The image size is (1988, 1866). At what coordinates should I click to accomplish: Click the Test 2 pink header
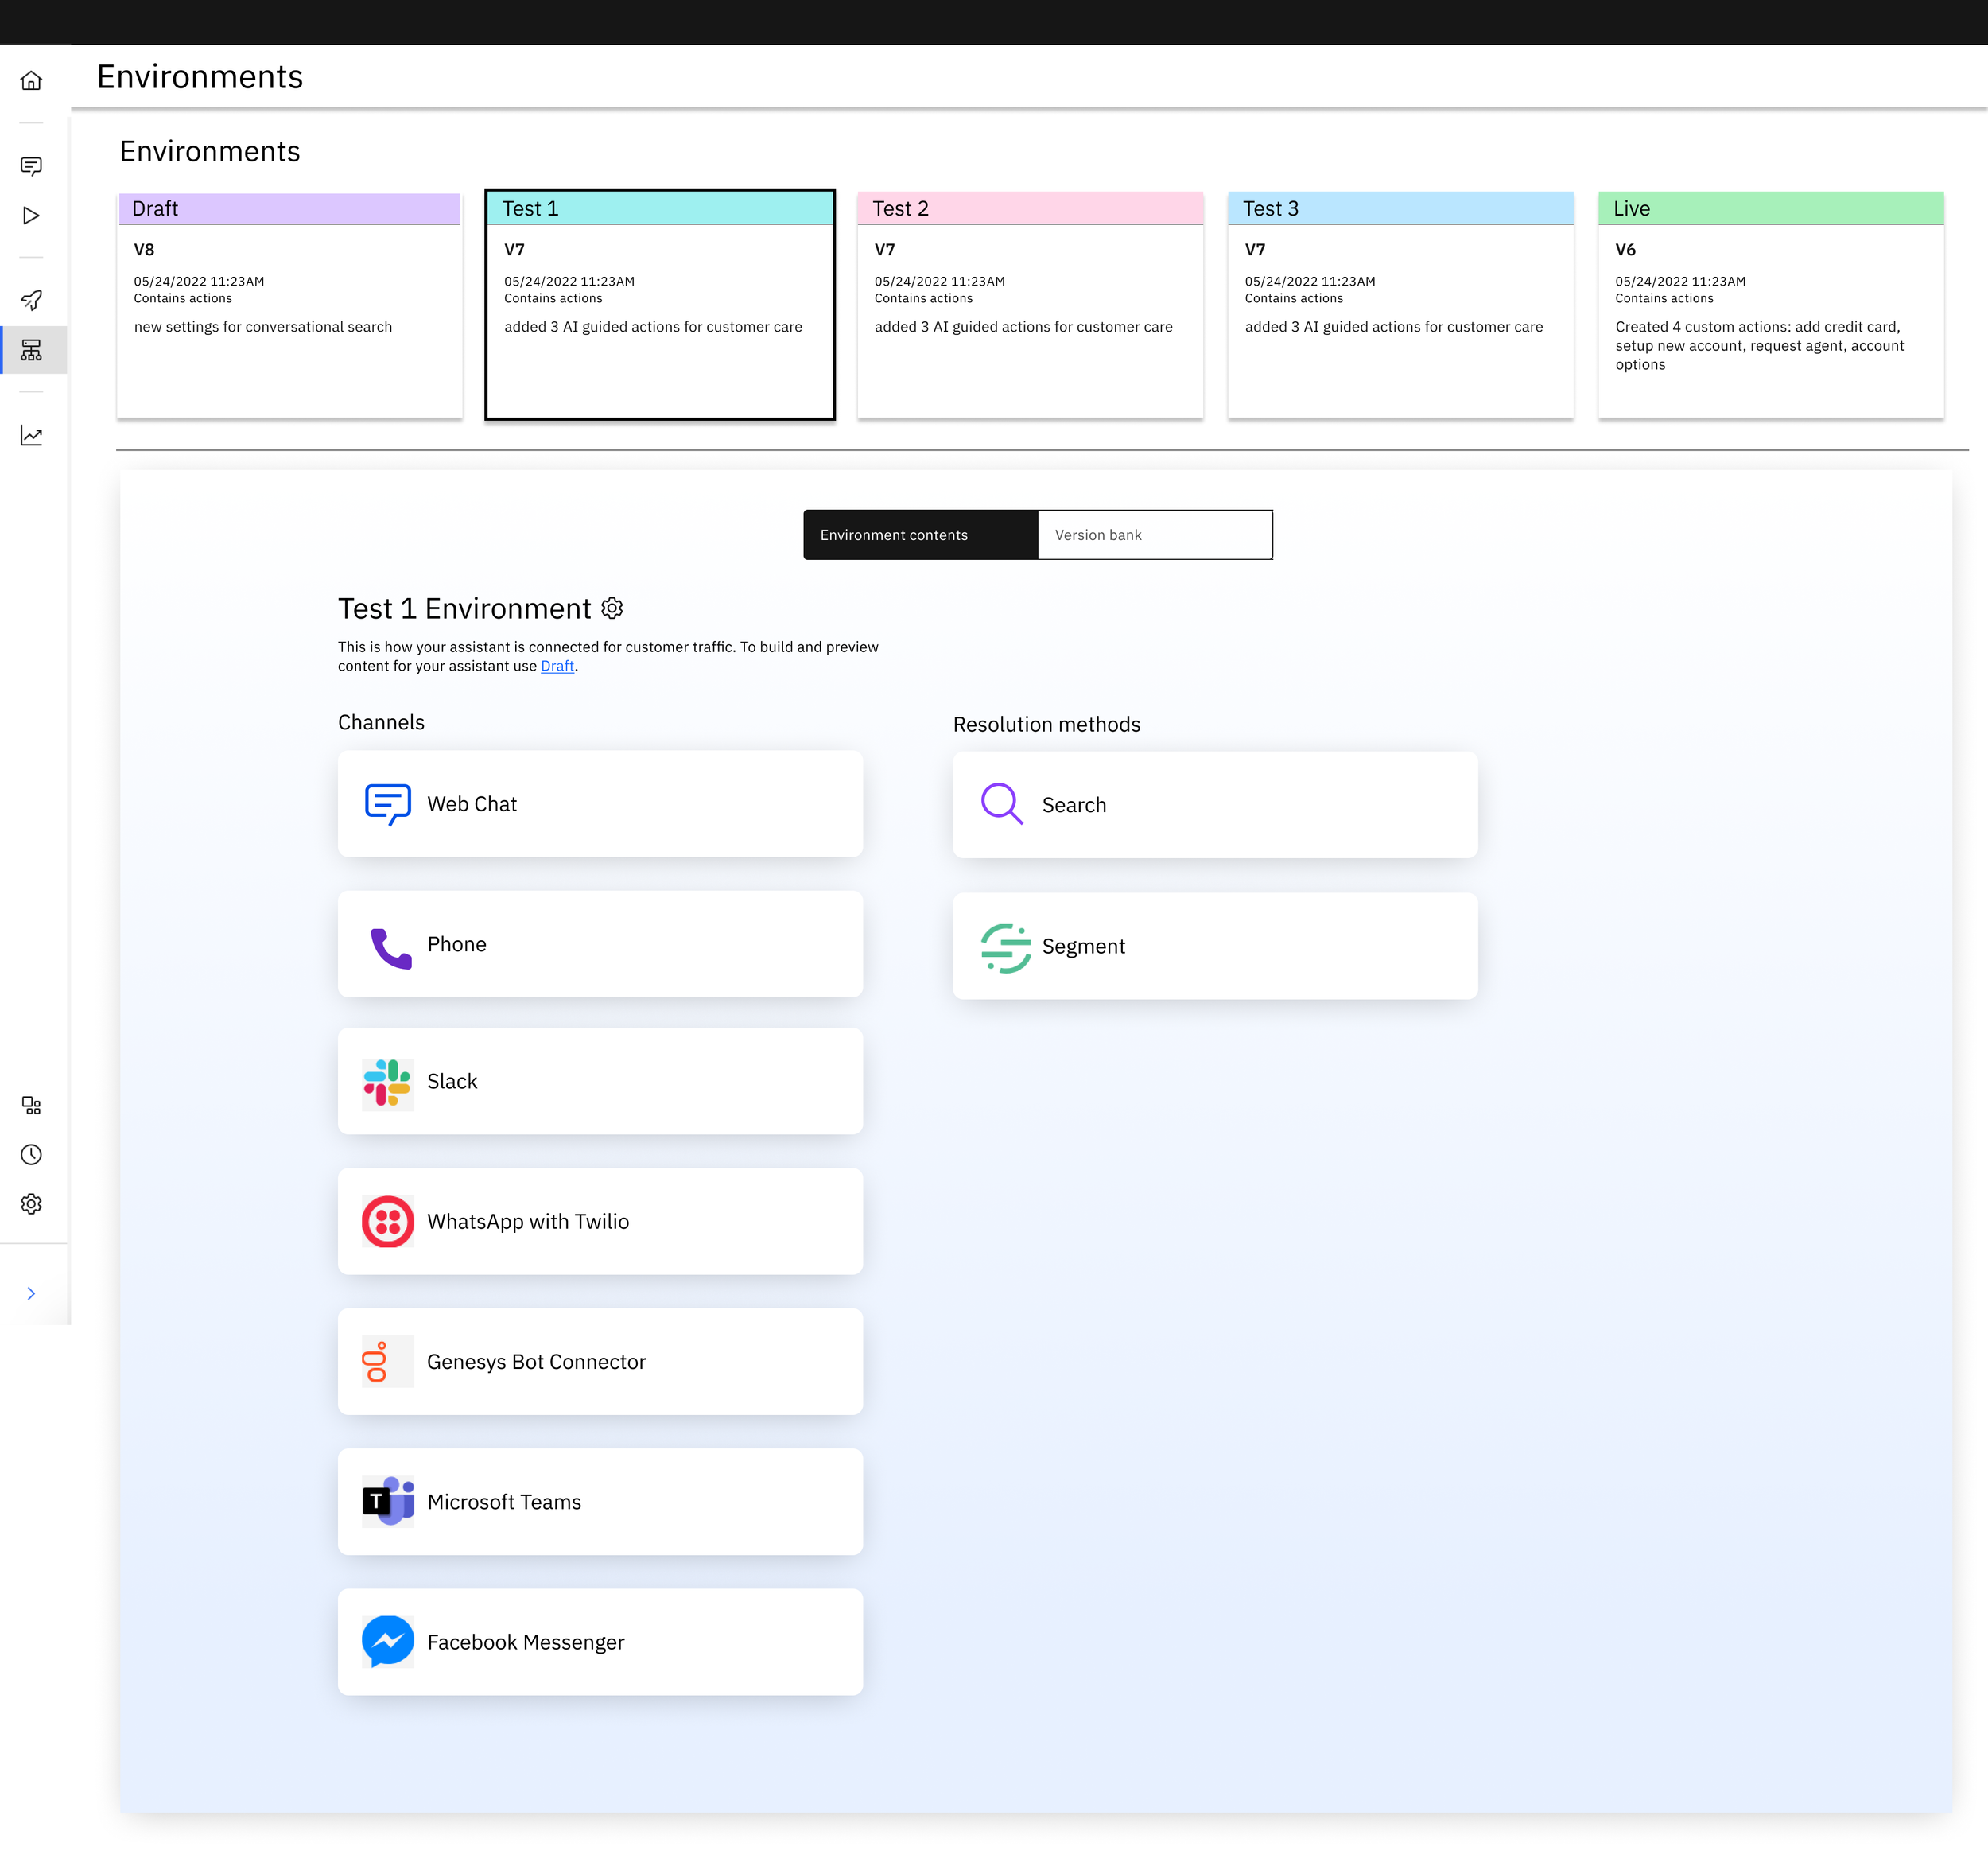[1029, 208]
